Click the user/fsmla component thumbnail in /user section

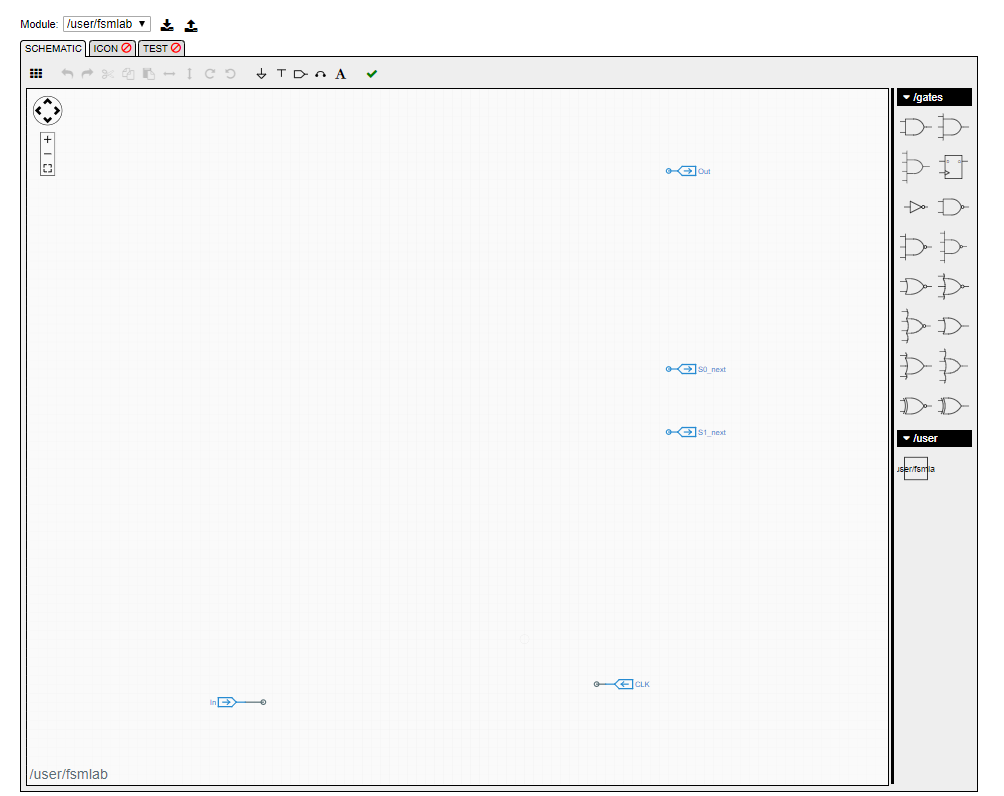point(916,468)
